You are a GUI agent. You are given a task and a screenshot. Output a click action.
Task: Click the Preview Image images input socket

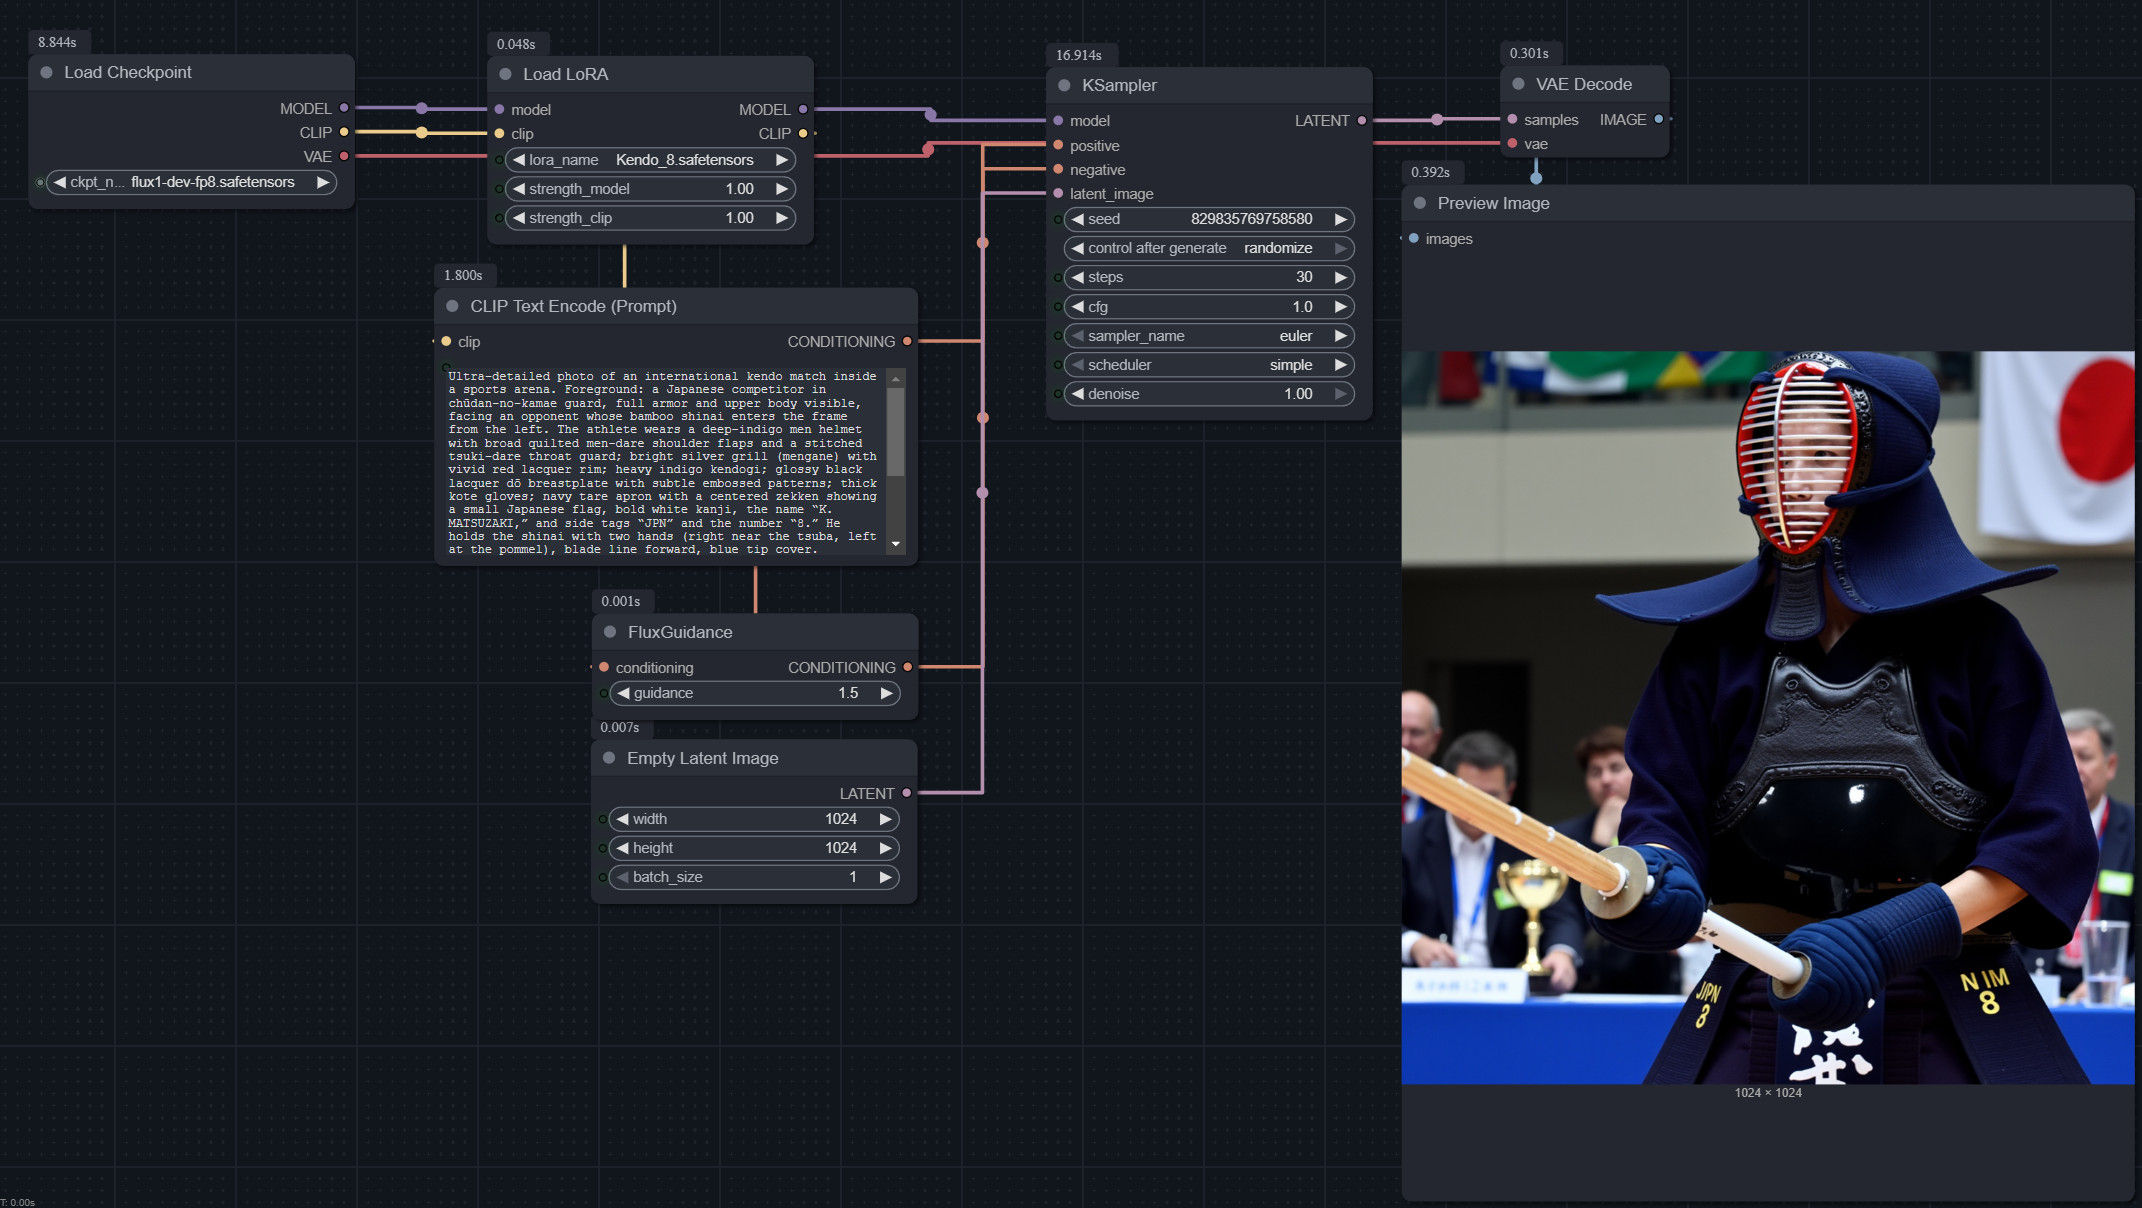tap(1414, 239)
